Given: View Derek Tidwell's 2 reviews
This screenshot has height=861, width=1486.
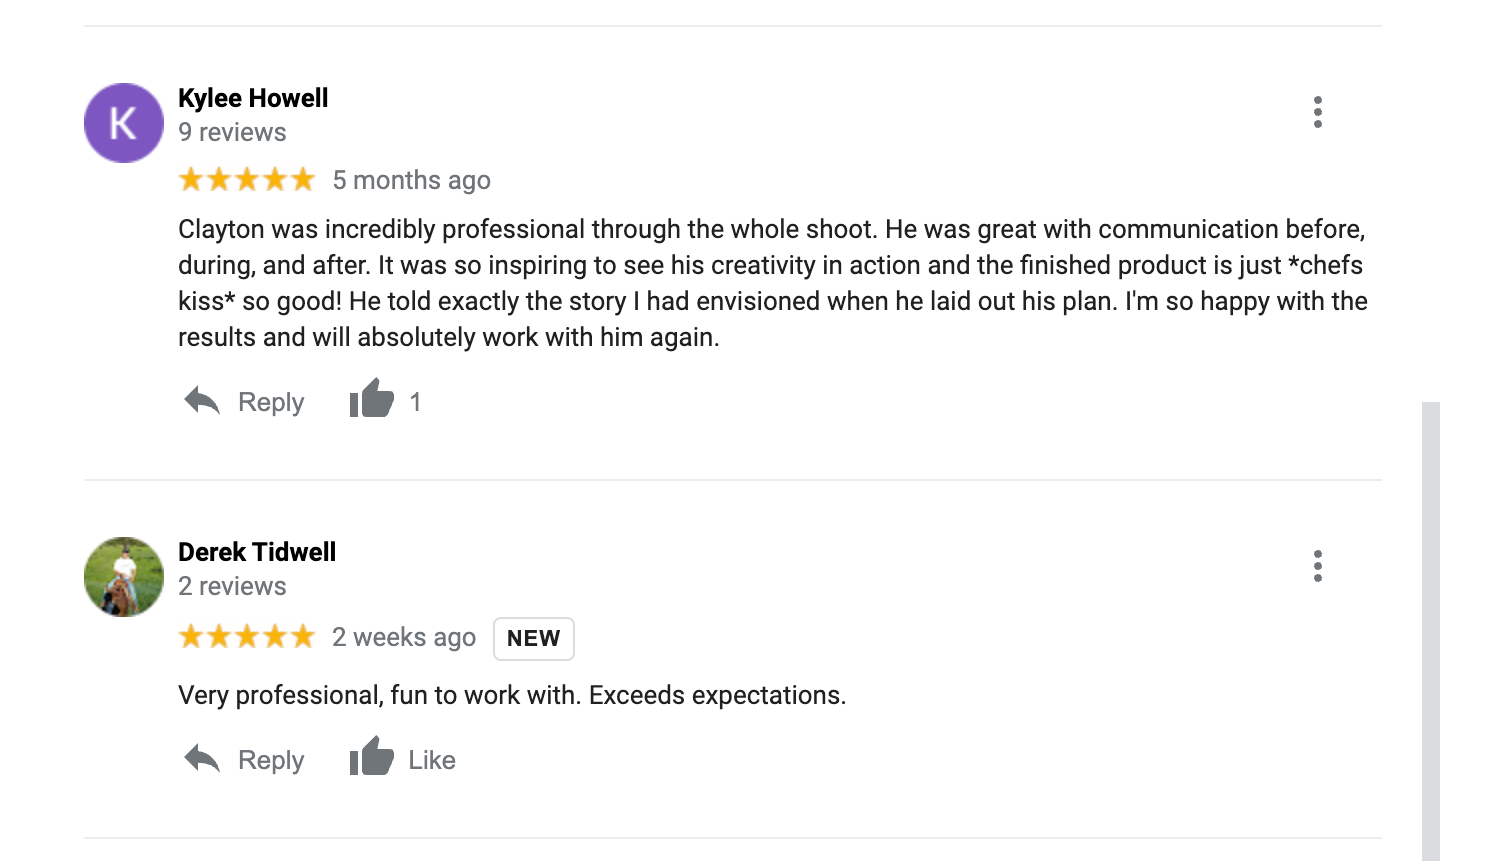Looking at the screenshot, I should pyautogui.click(x=232, y=586).
